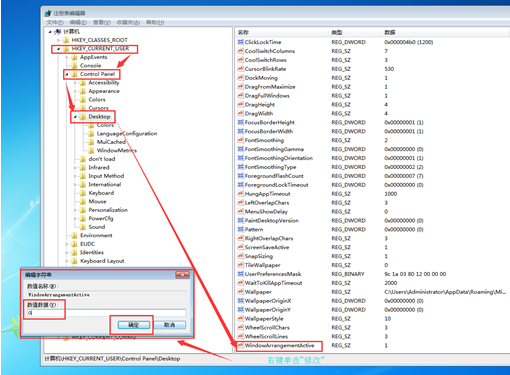Select the SnapSizing value name
The height and width of the screenshot is (375, 510).
tap(259, 256)
